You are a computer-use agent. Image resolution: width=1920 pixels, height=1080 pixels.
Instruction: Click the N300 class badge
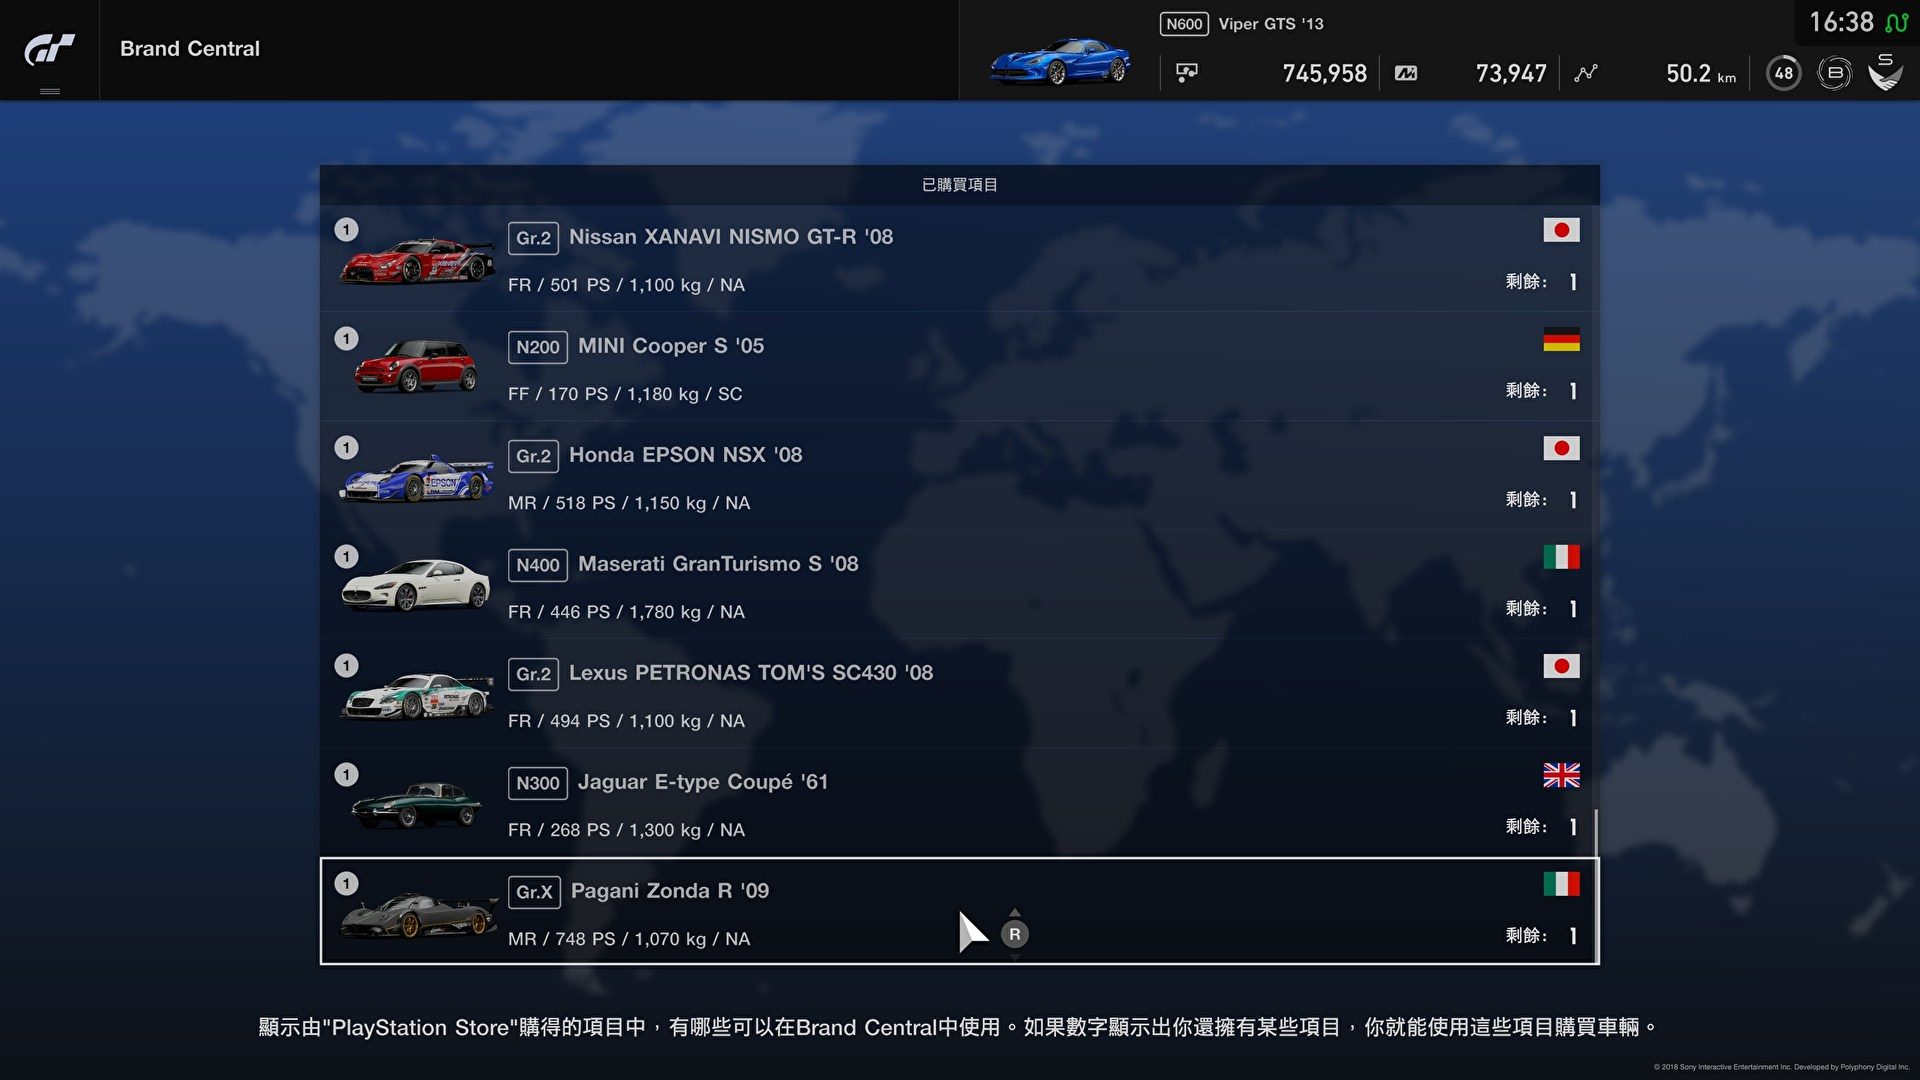(x=538, y=783)
